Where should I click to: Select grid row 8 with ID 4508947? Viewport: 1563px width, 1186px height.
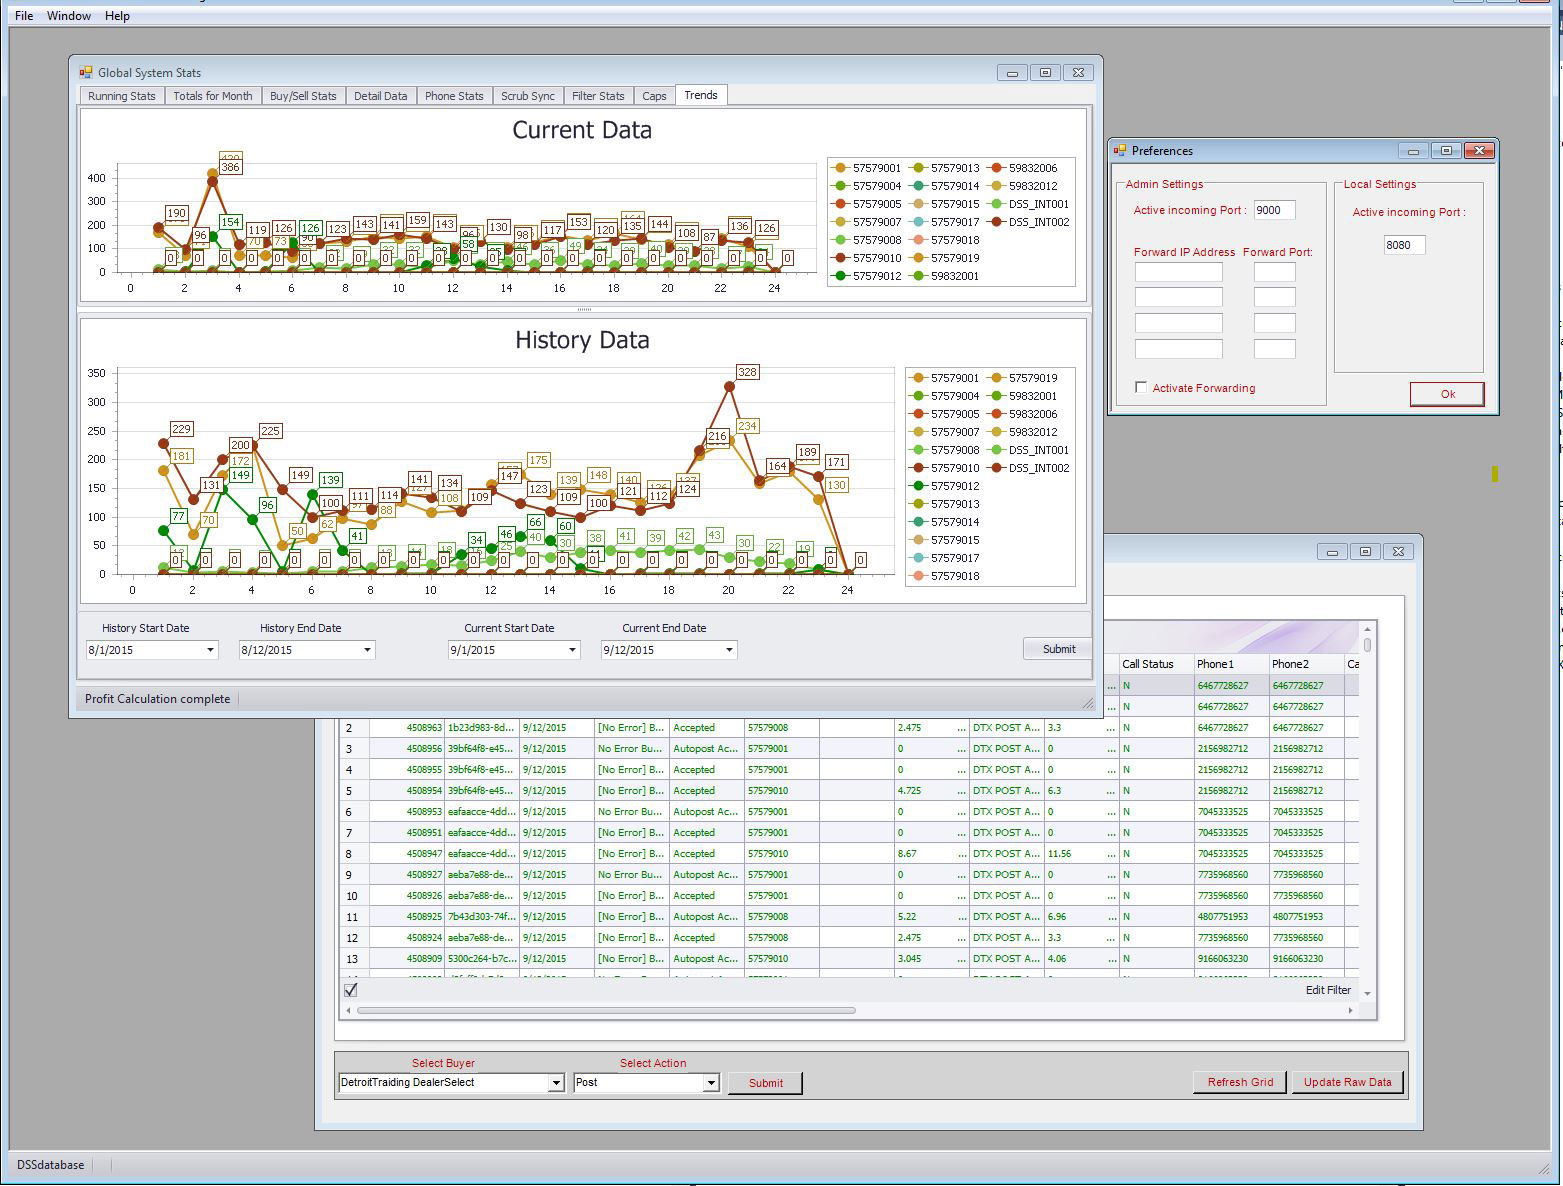(x=850, y=854)
